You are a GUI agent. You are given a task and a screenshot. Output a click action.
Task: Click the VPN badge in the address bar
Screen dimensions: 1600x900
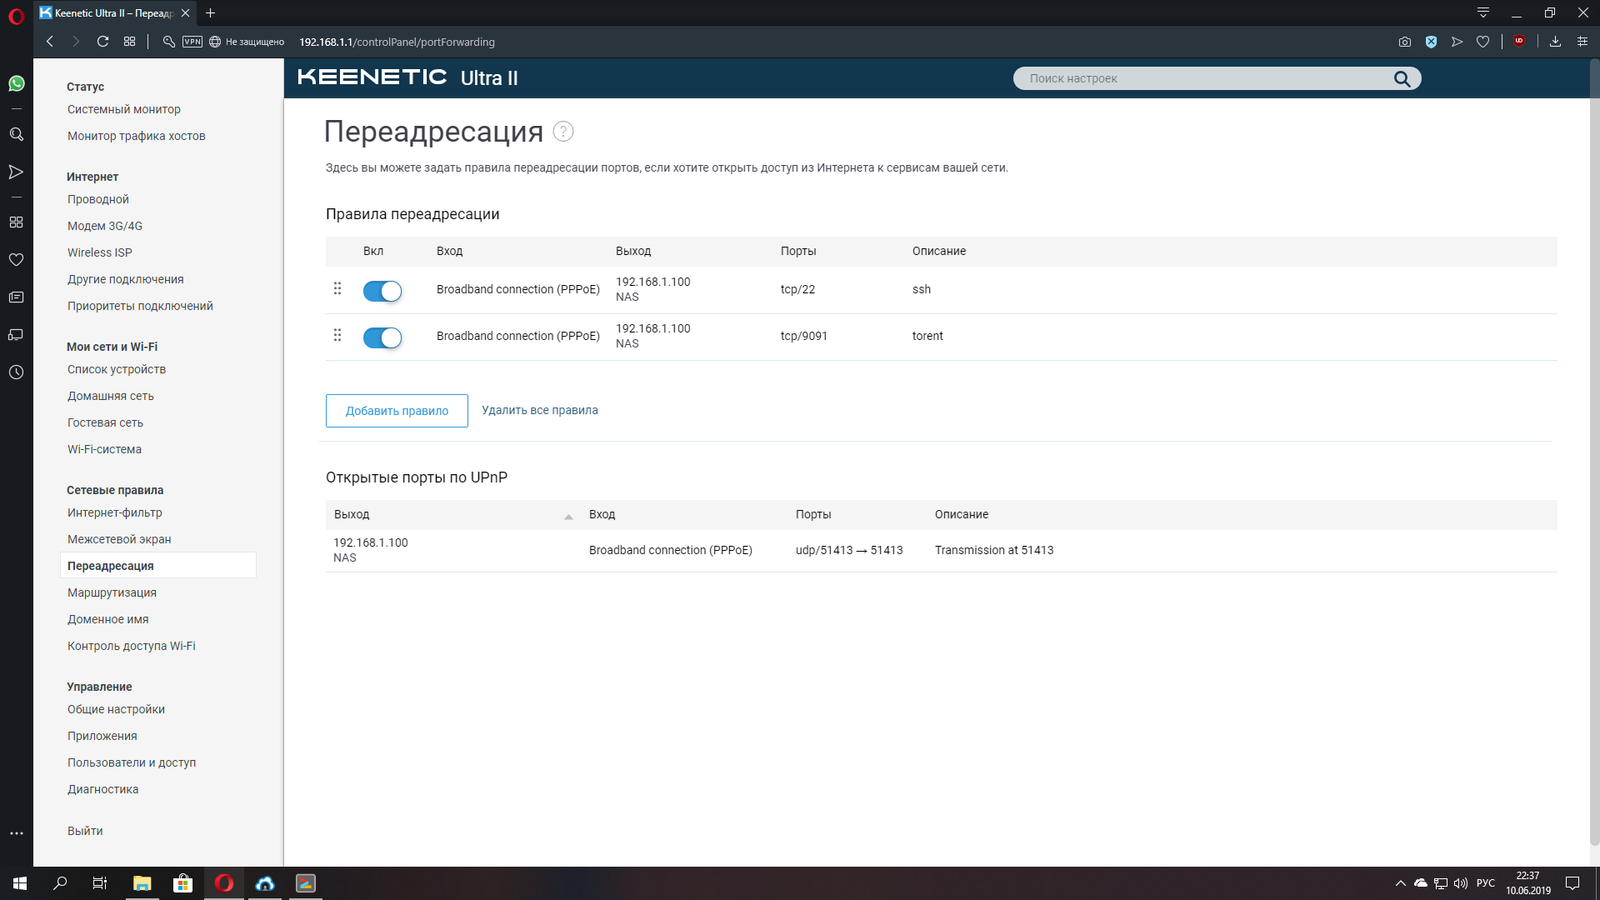192,42
